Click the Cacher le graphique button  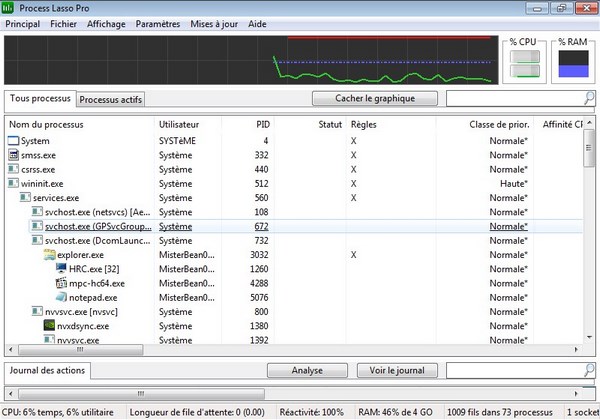pyautogui.click(x=375, y=98)
